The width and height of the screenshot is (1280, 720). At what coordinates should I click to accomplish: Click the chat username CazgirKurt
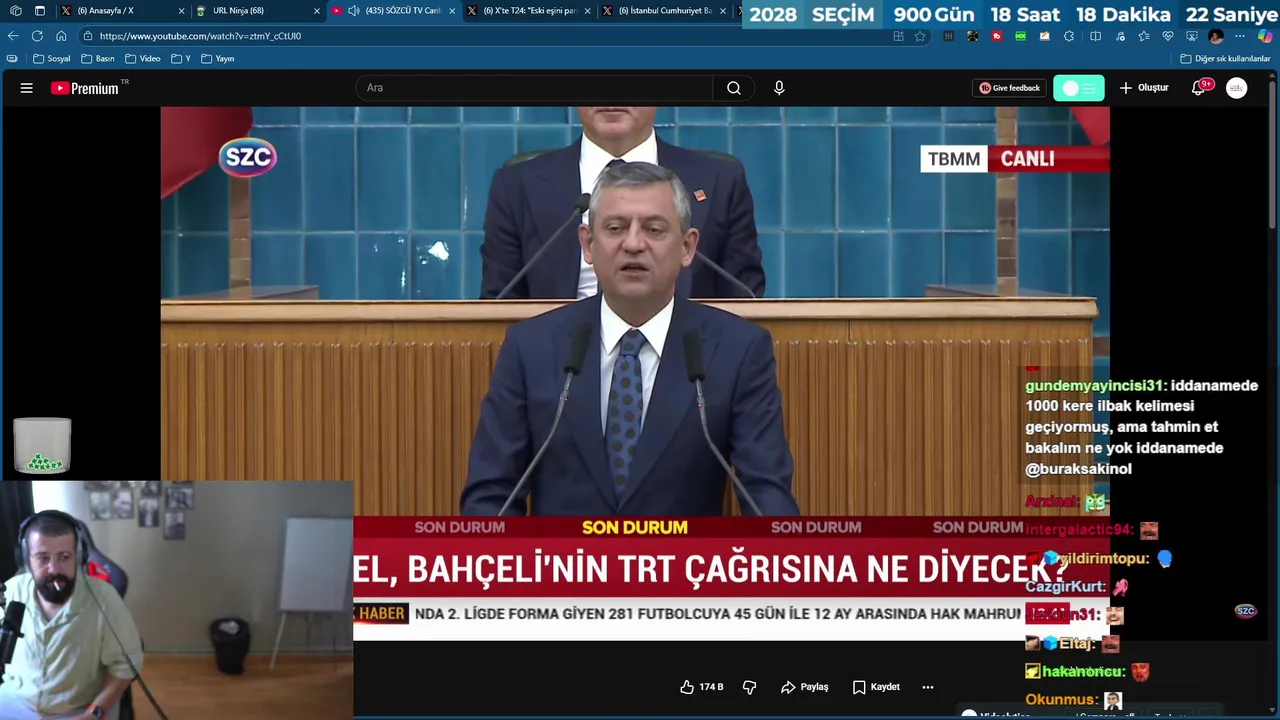pos(1065,587)
